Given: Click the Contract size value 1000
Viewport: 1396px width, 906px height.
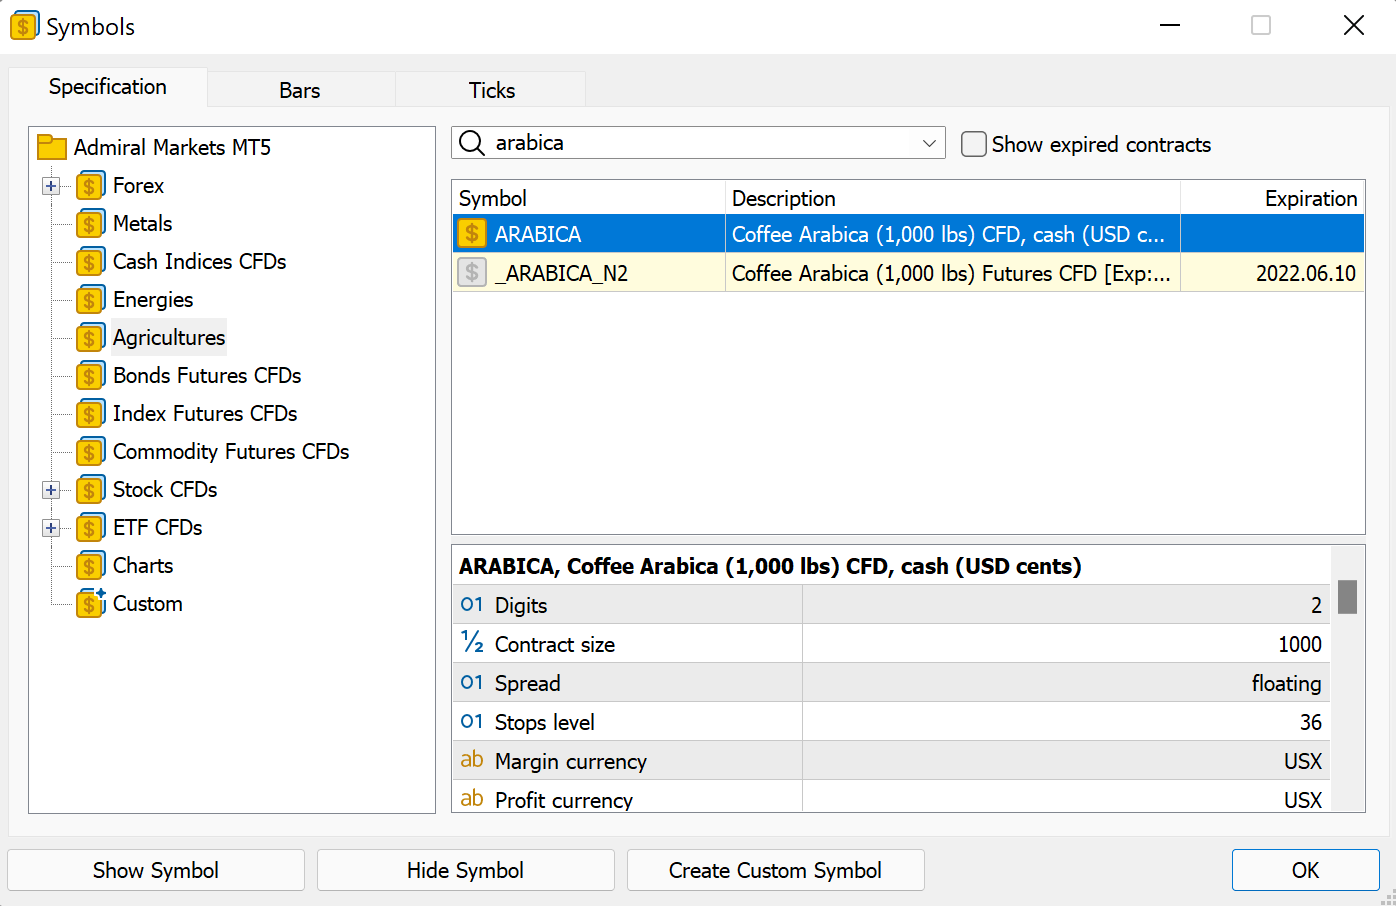Looking at the screenshot, I should [1300, 644].
